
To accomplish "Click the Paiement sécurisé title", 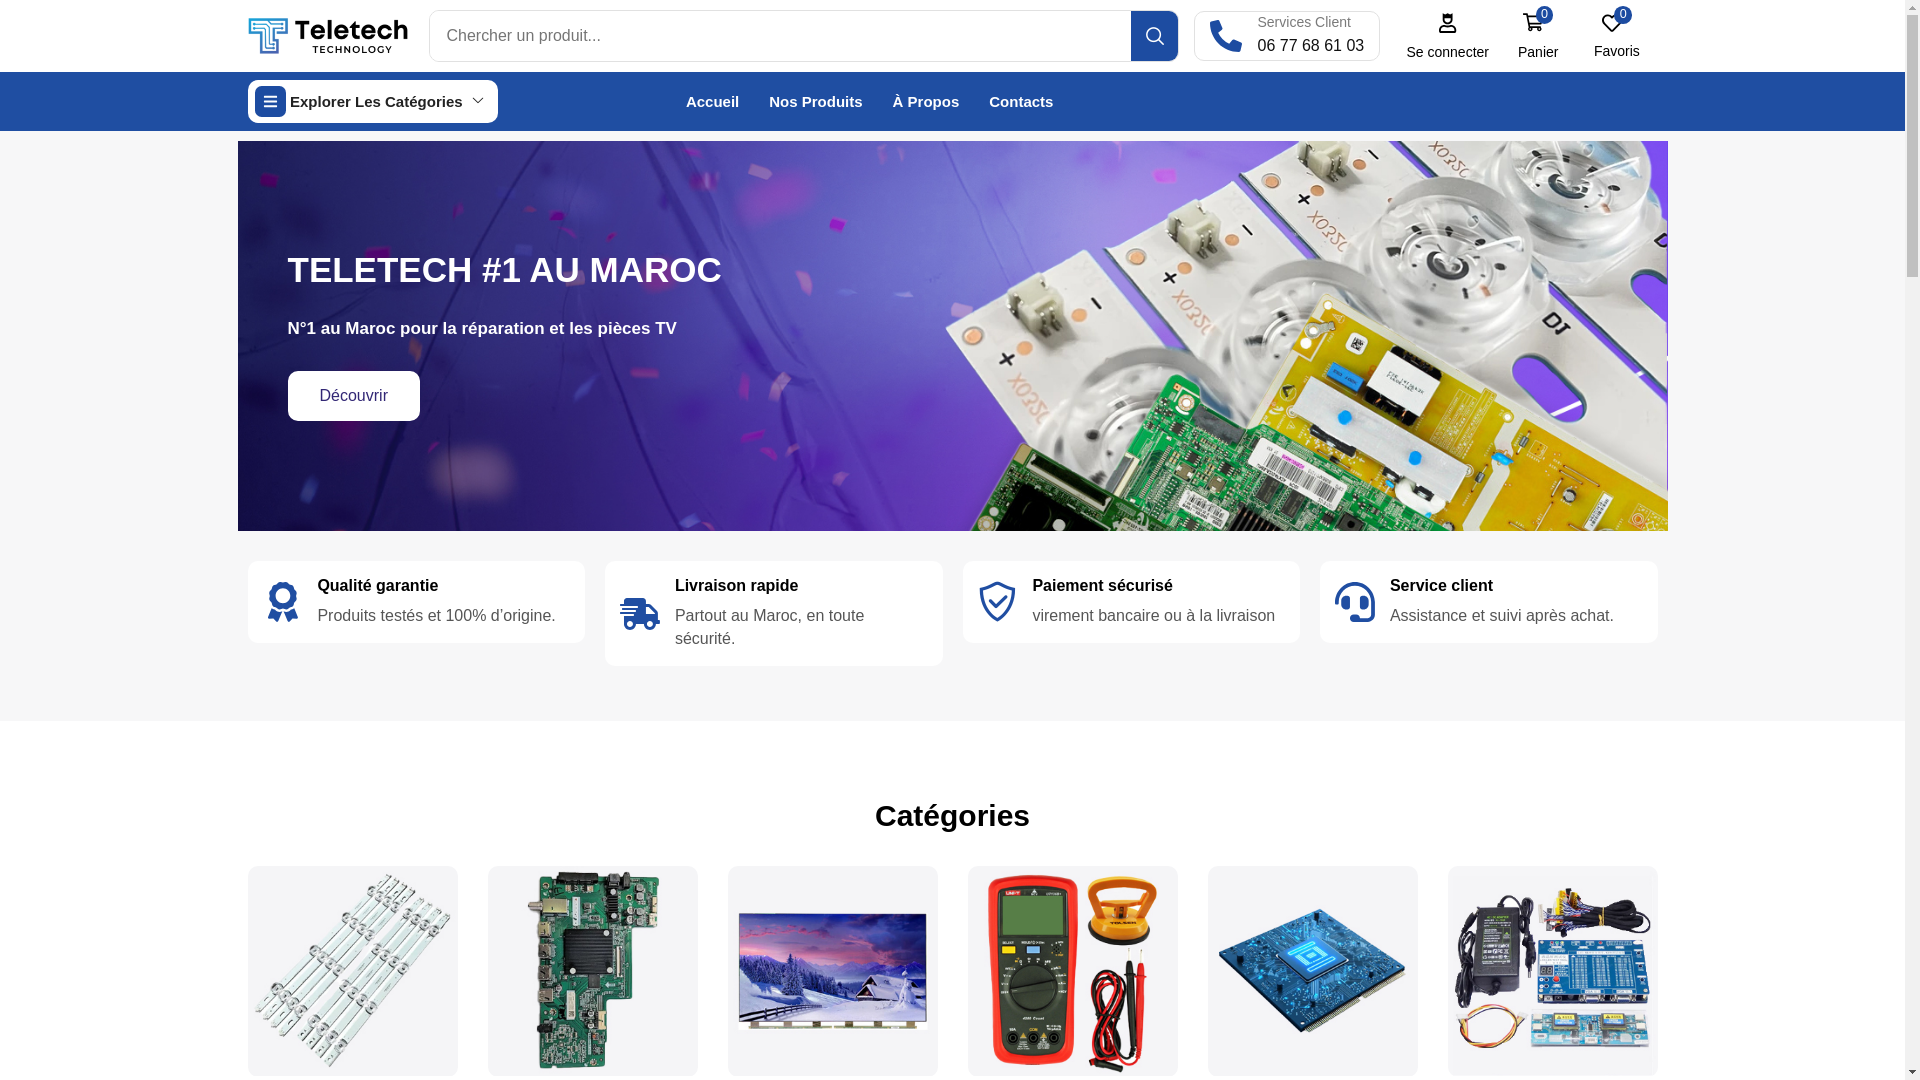I will pos(1102,586).
